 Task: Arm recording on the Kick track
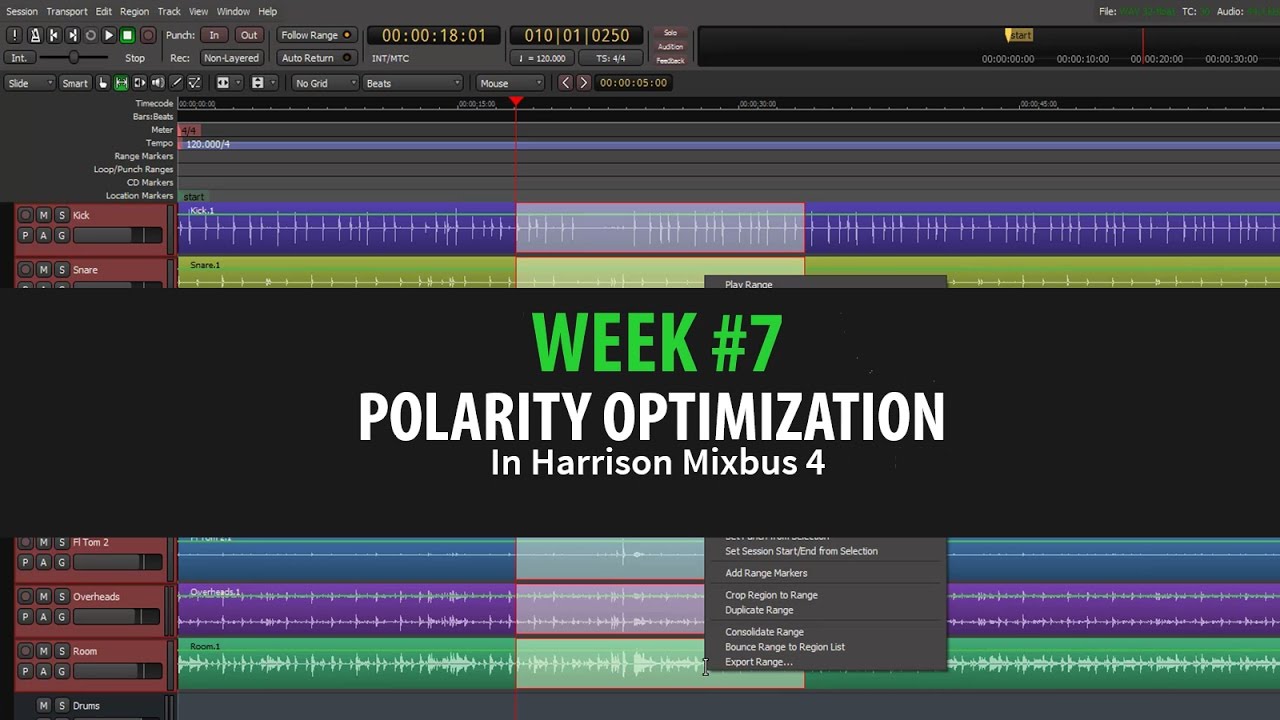tap(26, 215)
